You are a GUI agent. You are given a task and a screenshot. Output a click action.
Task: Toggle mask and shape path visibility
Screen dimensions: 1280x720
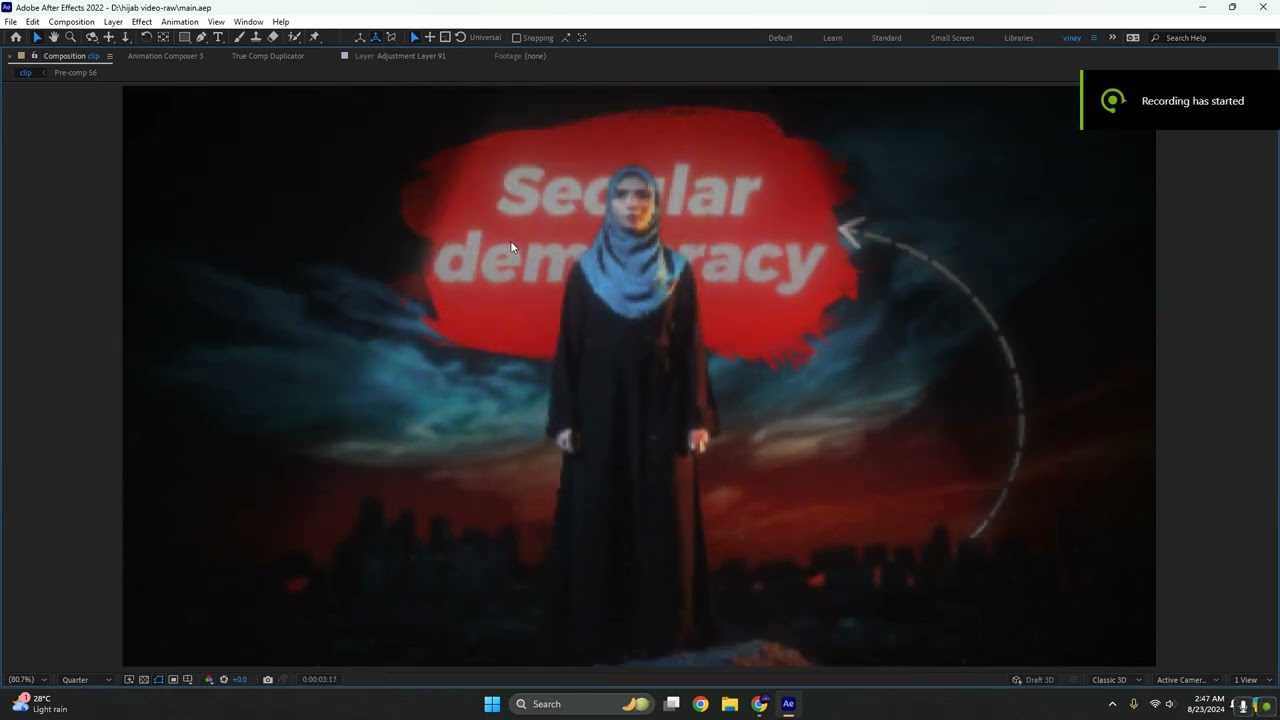click(158, 680)
